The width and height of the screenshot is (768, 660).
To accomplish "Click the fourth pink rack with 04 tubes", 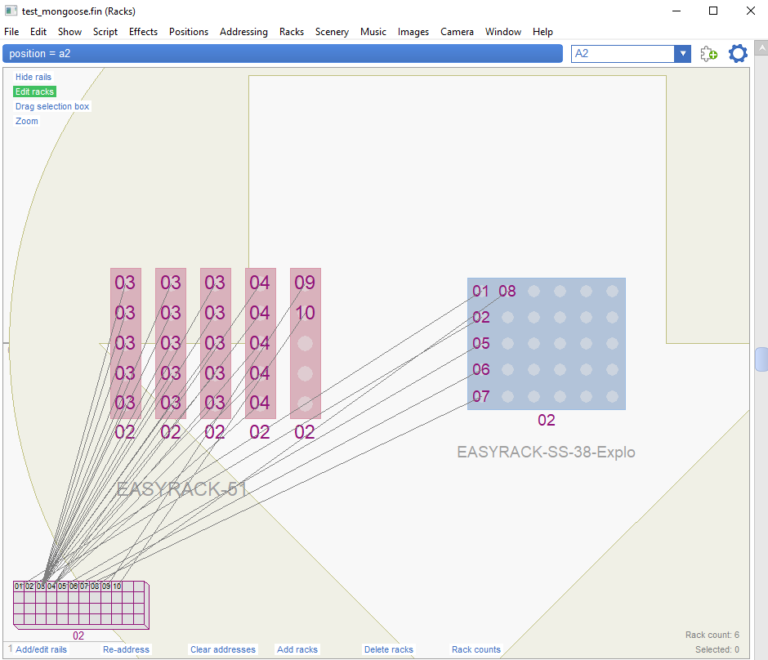I will pos(260,343).
